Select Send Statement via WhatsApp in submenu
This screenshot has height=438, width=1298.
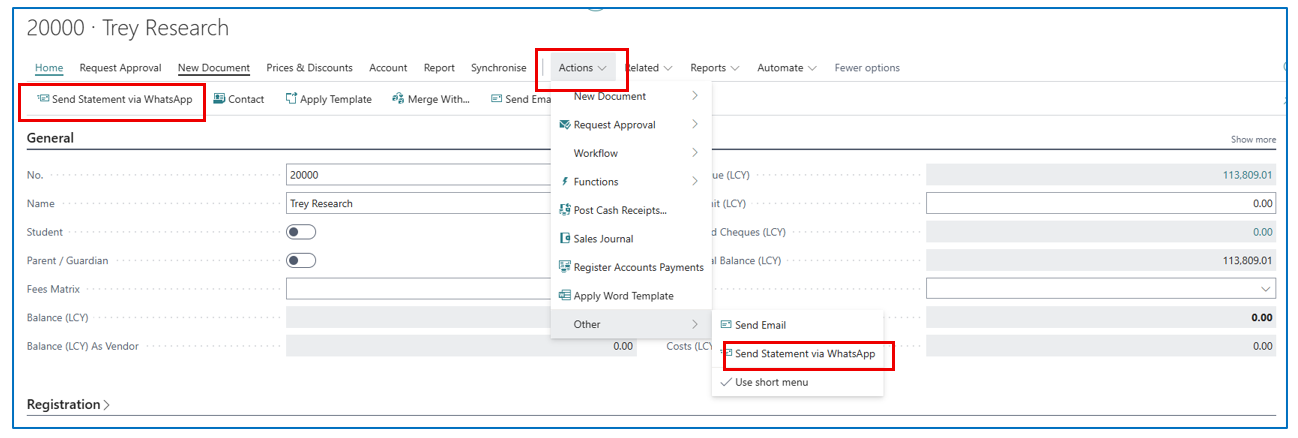[x=804, y=354]
